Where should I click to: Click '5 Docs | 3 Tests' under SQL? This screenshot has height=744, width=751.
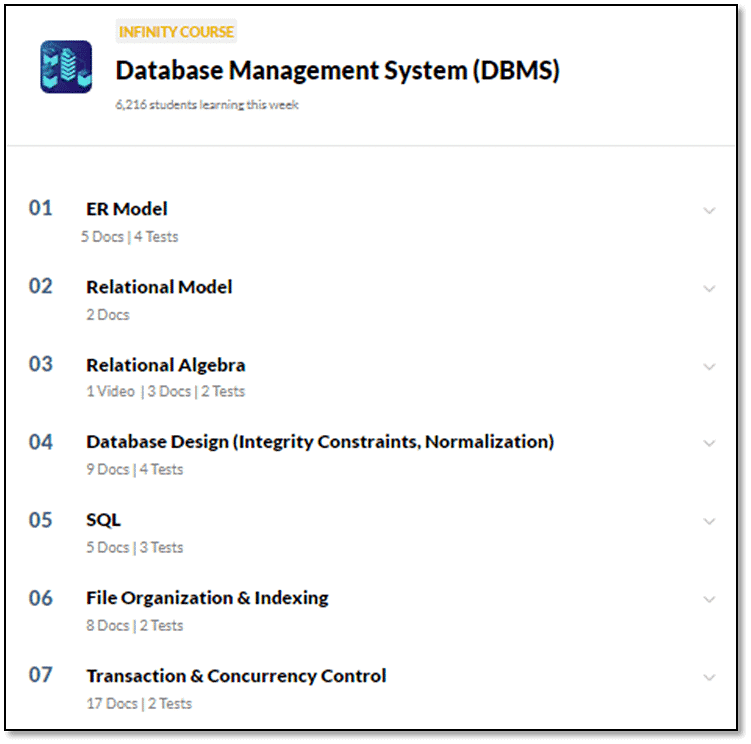(x=135, y=548)
